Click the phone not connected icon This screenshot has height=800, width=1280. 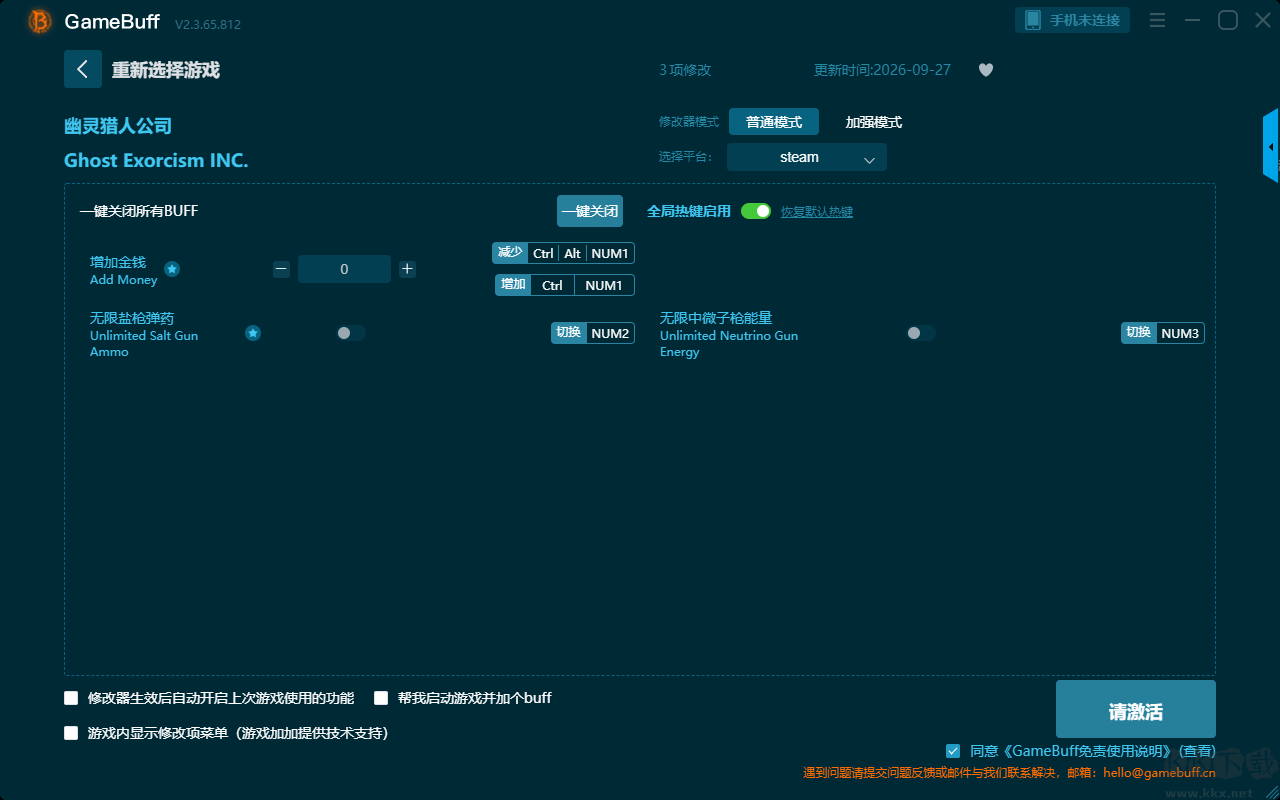click(x=1033, y=20)
